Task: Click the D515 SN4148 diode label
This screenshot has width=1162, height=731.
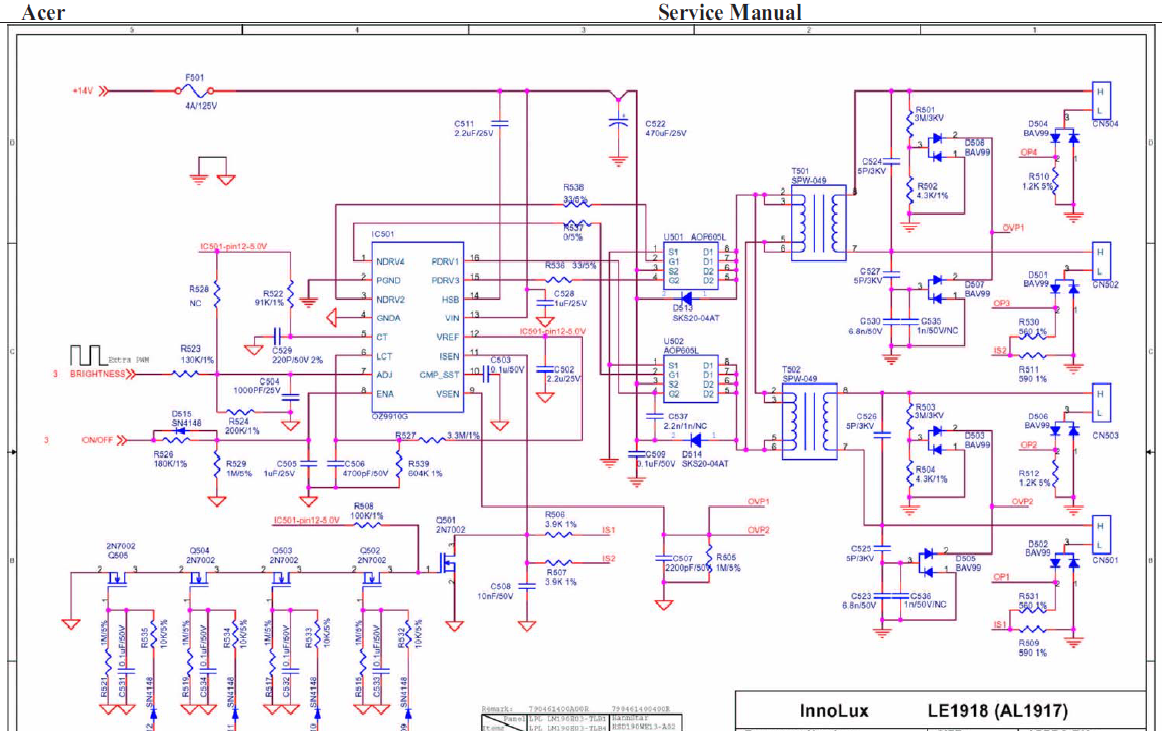Action: [187, 418]
